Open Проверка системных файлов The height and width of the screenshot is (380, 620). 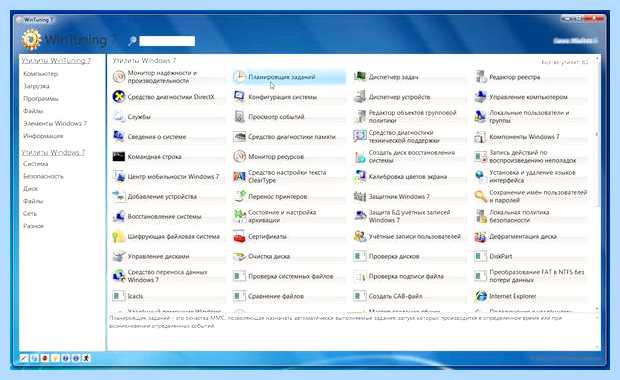(x=289, y=276)
